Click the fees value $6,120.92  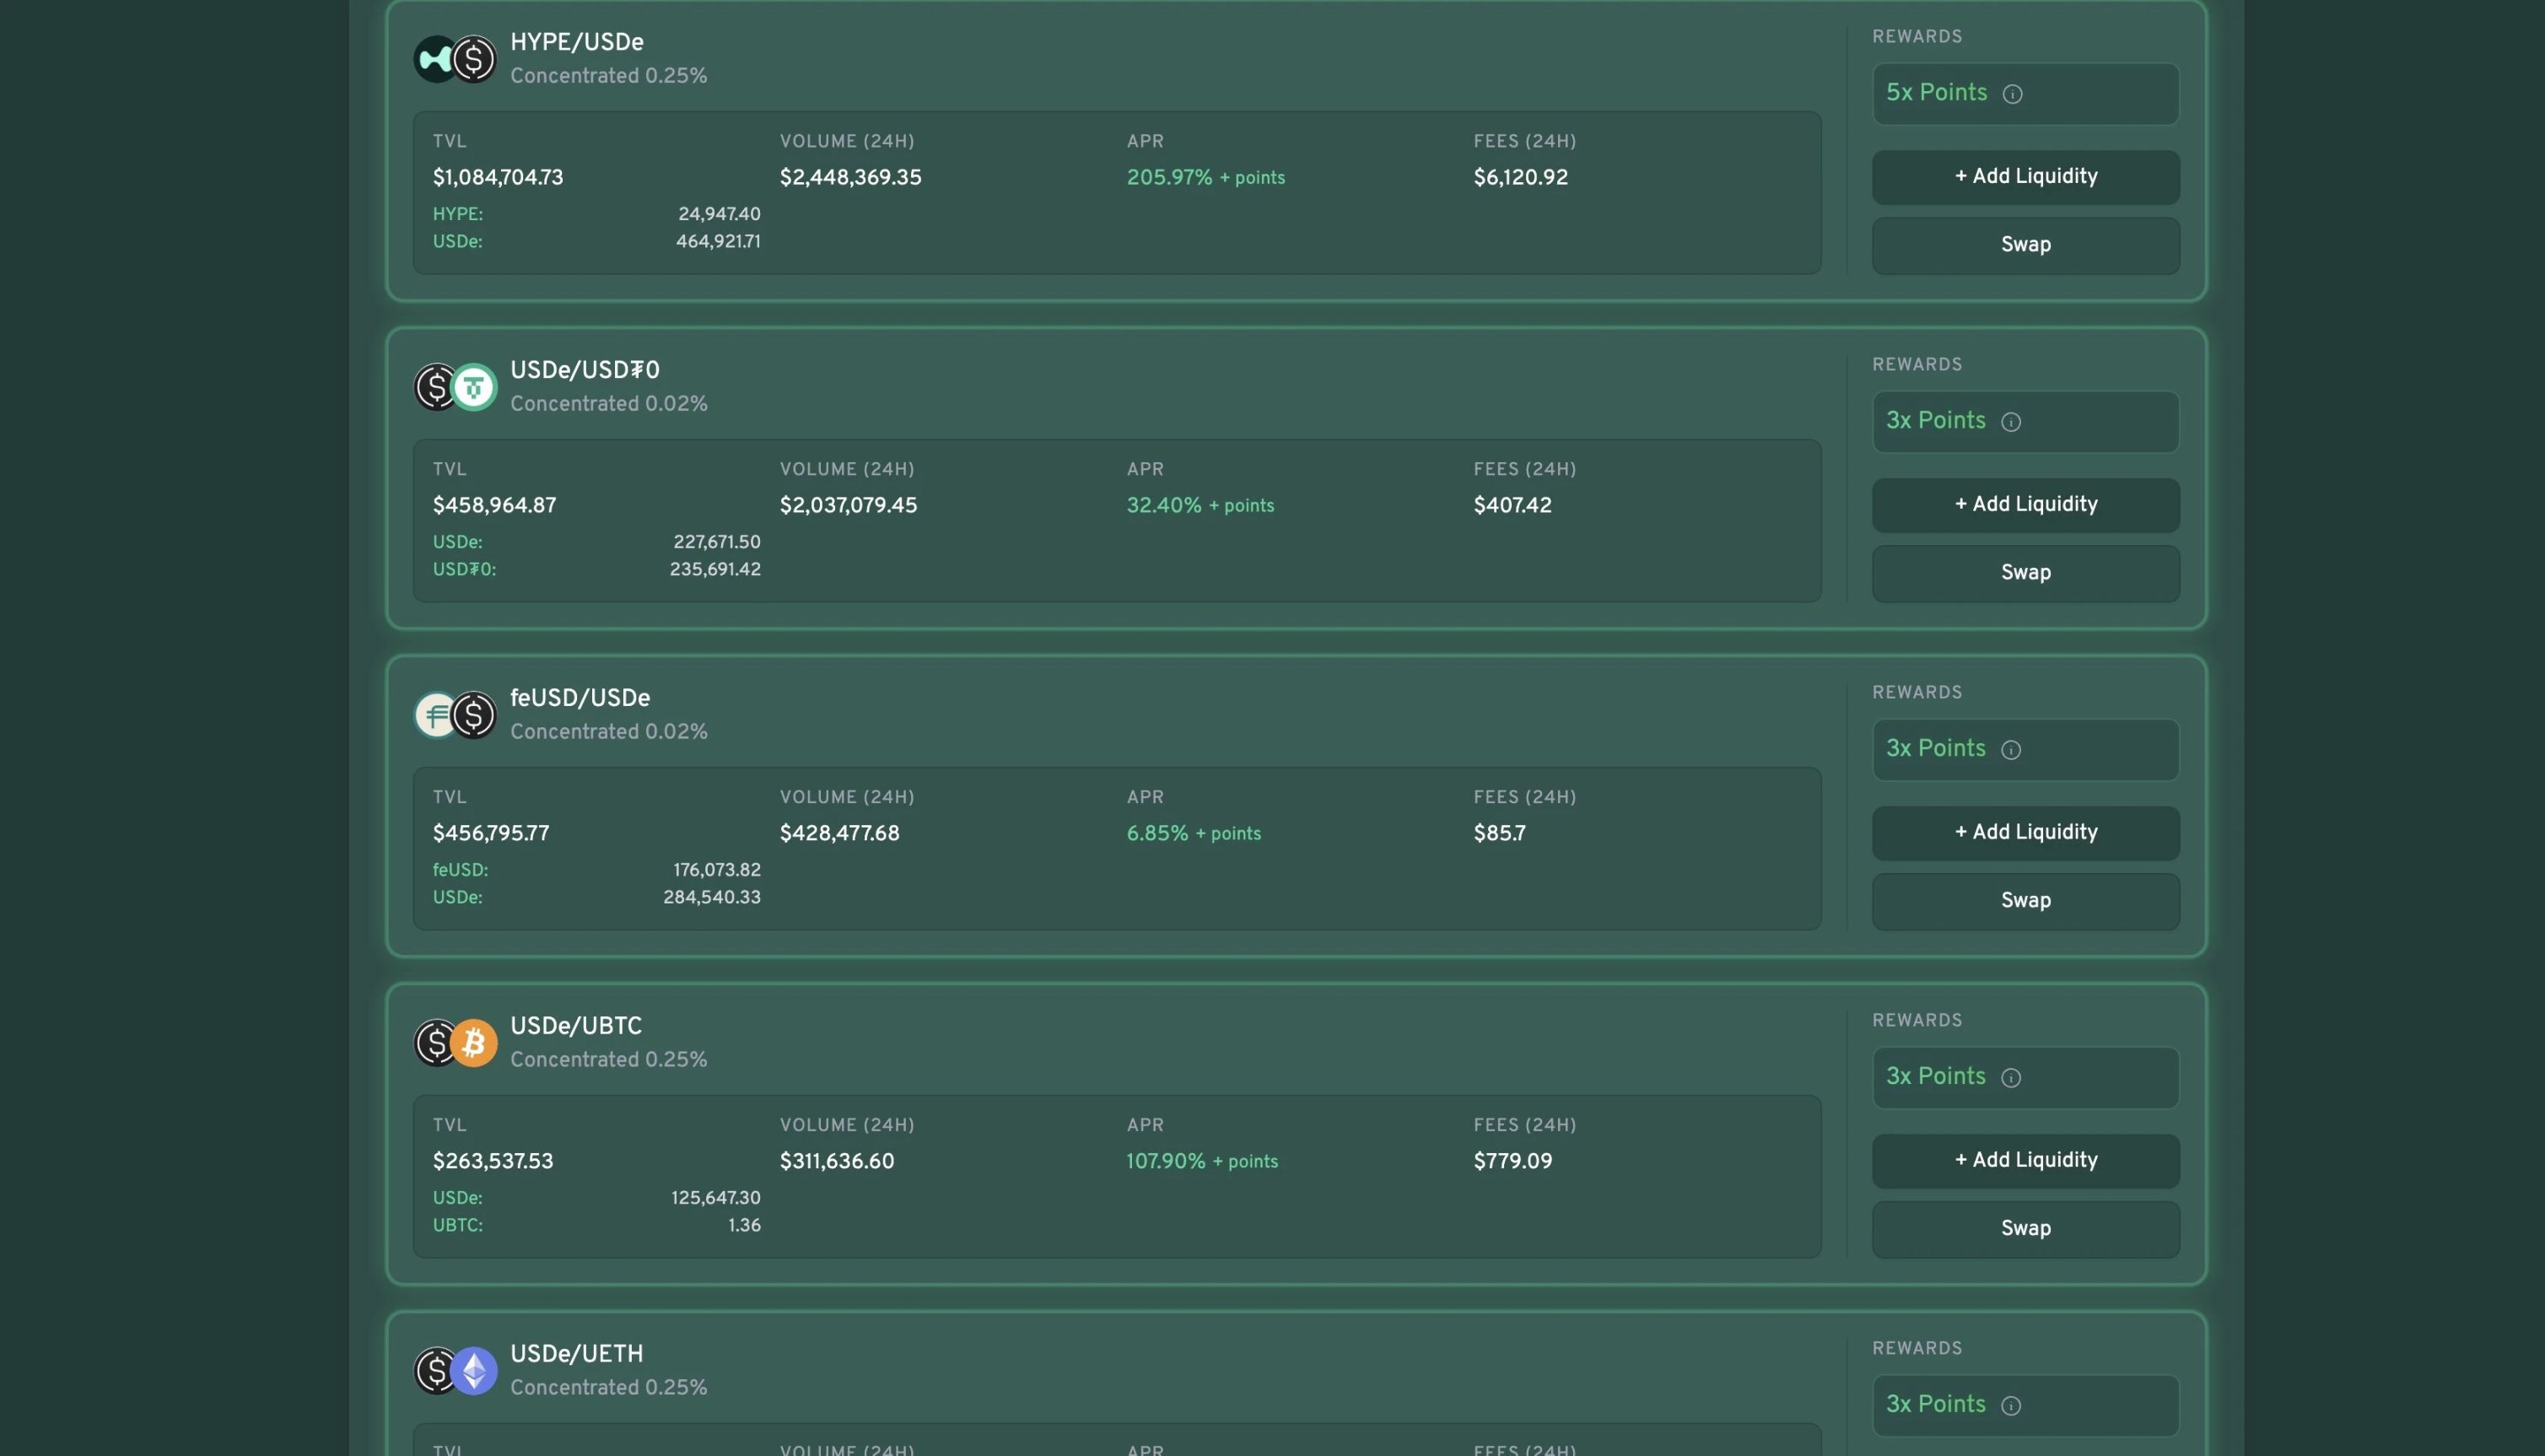(1521, 178)
